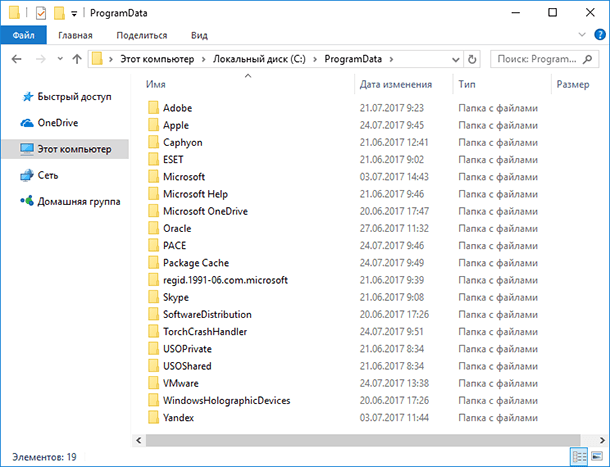
Task: Select the SoftwareDistribution folder name
Action: (x=207, y=314)
